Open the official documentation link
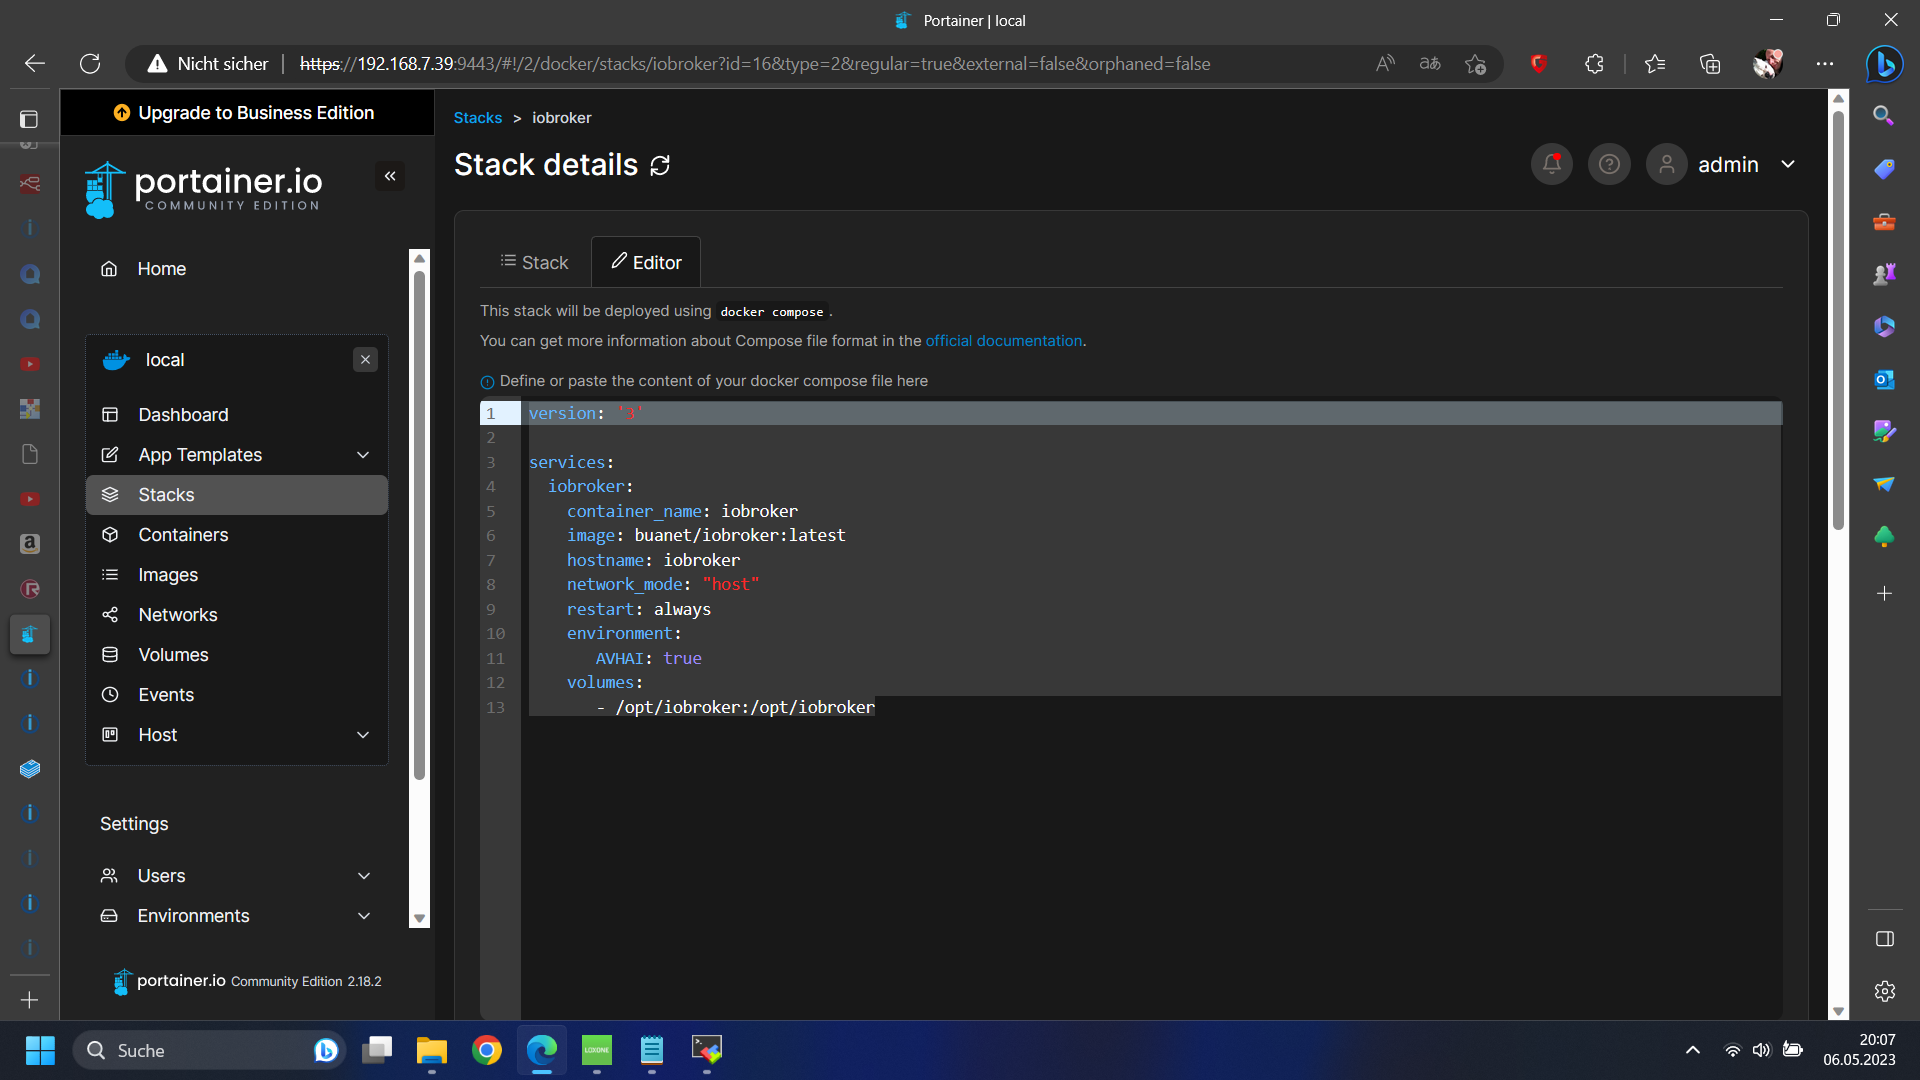This screenshot has height=1080, width=1920. (x=1003, y=341)
